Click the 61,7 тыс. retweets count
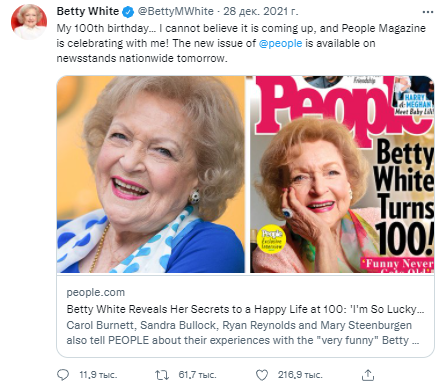Viewport: 445px width, 390px height. click(197, 375)
